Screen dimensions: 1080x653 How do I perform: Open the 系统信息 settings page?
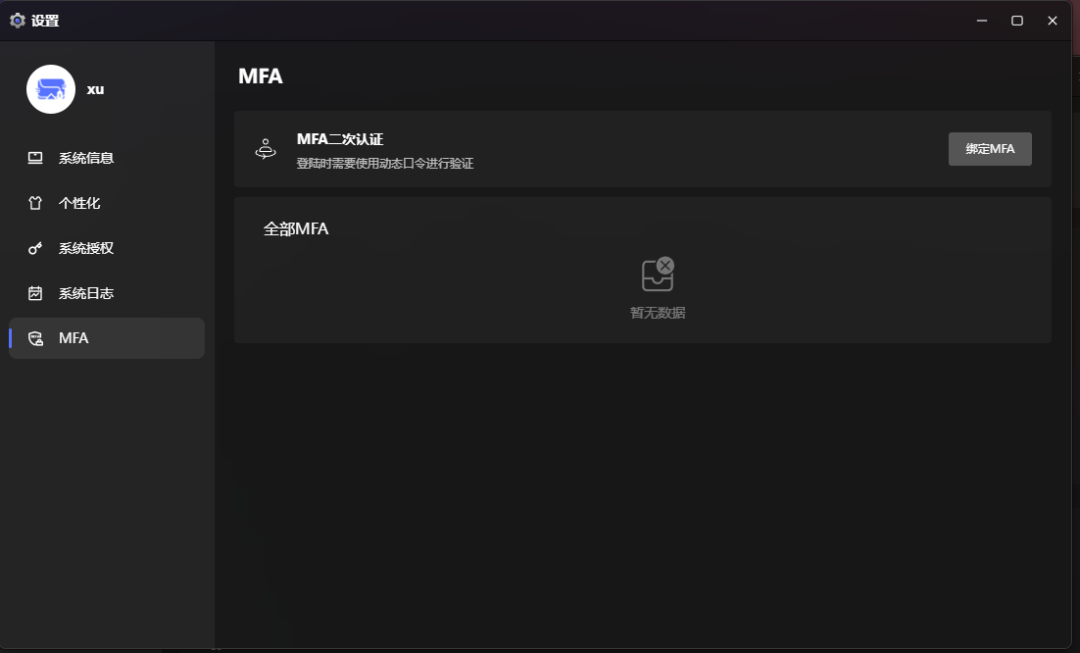[x=86, y=158]
